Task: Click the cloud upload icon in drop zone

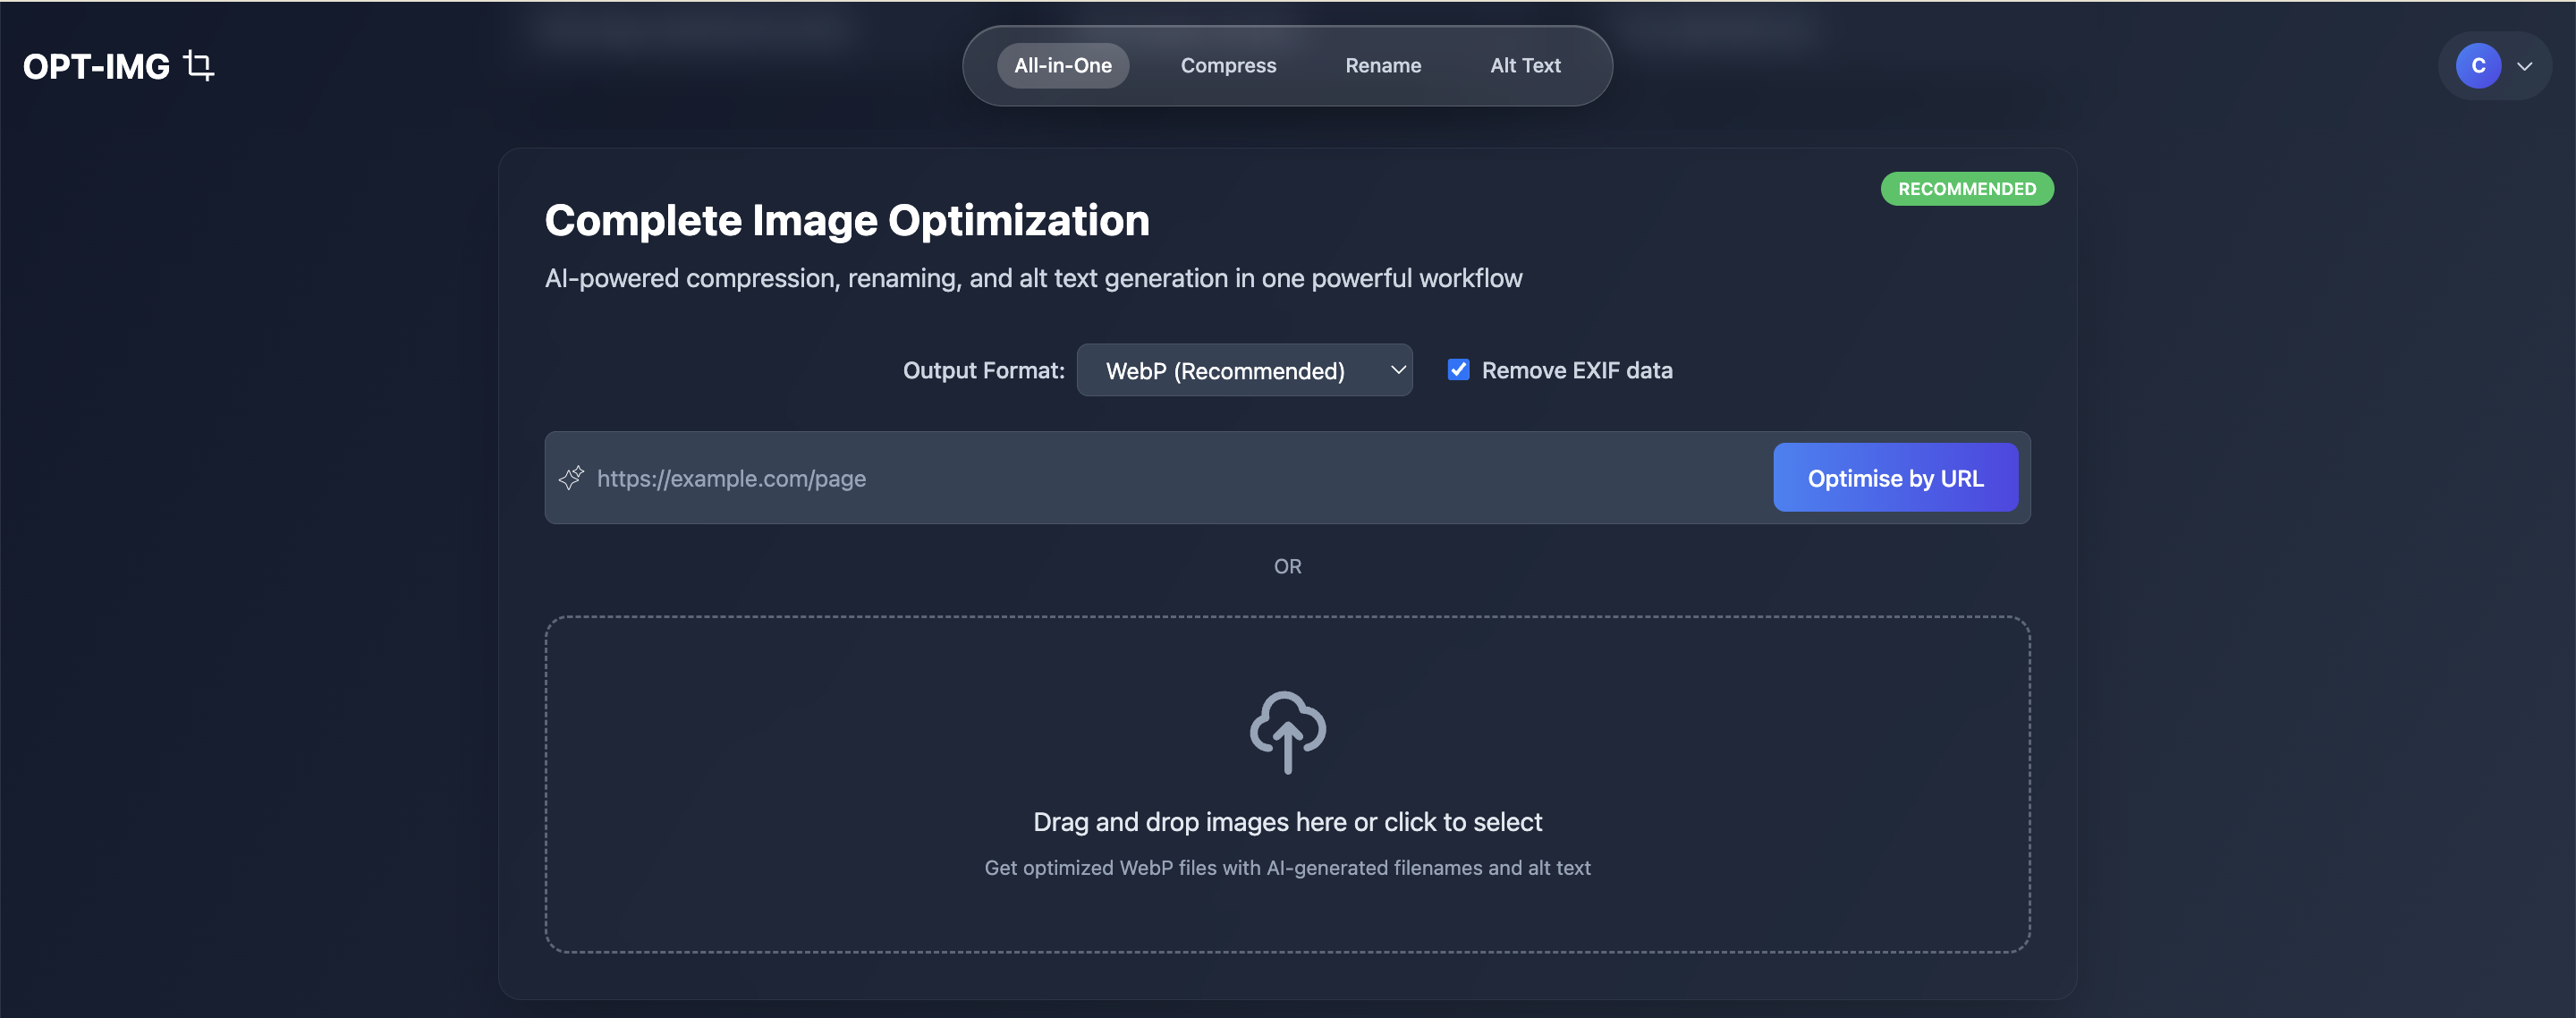Action: coord(1287,733)
